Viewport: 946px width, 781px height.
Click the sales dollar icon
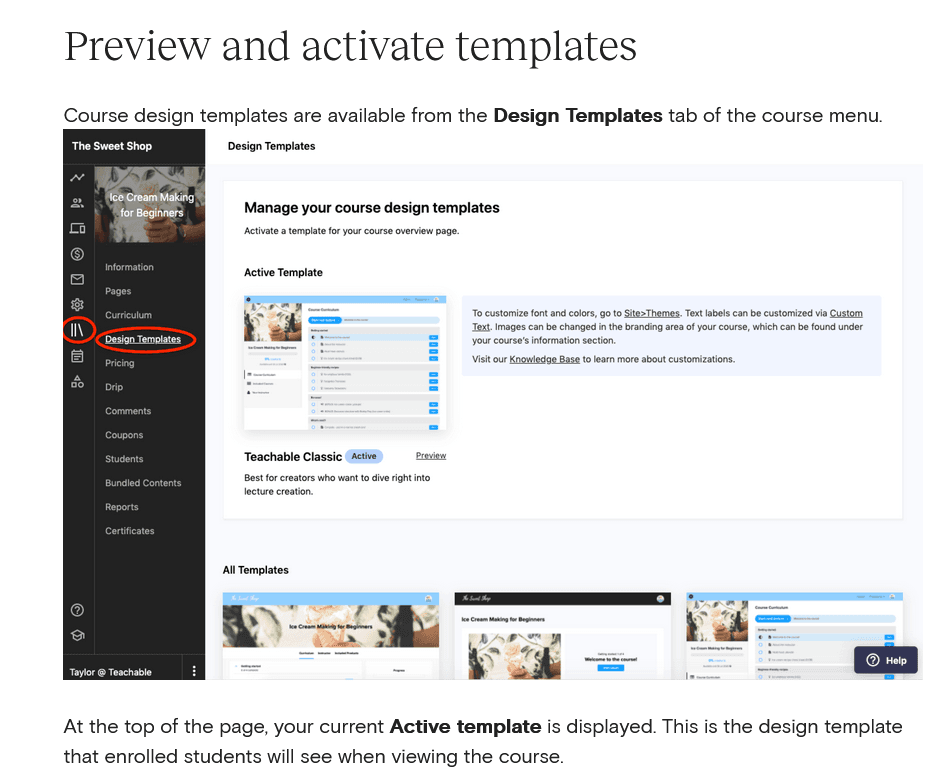coord(77,254)
